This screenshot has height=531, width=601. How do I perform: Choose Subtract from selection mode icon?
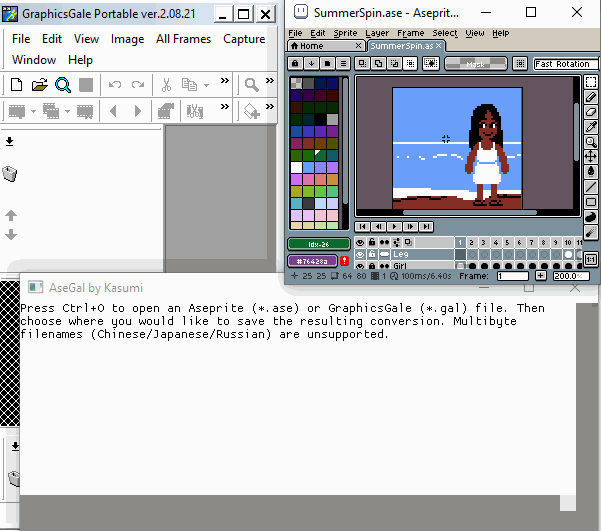click(394, 63)
